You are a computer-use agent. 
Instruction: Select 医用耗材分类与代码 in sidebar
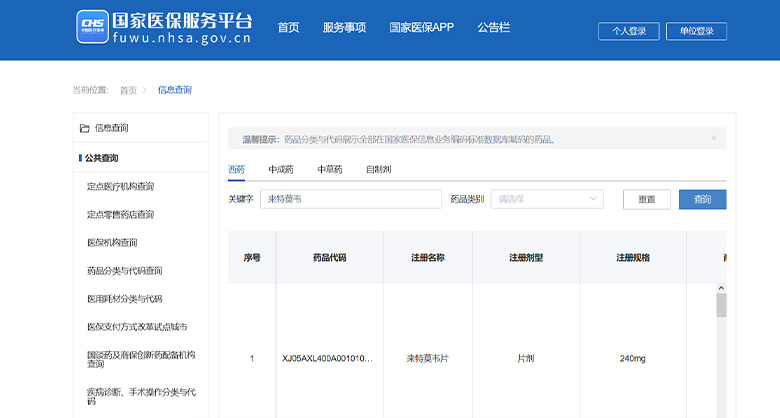point(125,299)
